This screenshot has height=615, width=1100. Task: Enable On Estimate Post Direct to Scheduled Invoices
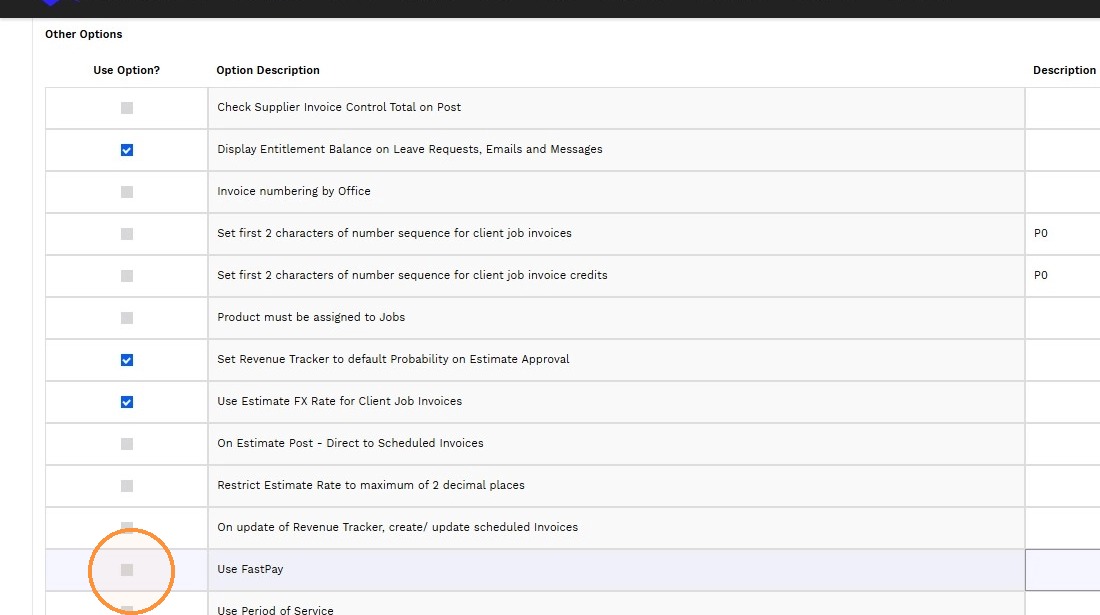click(127, 444)
